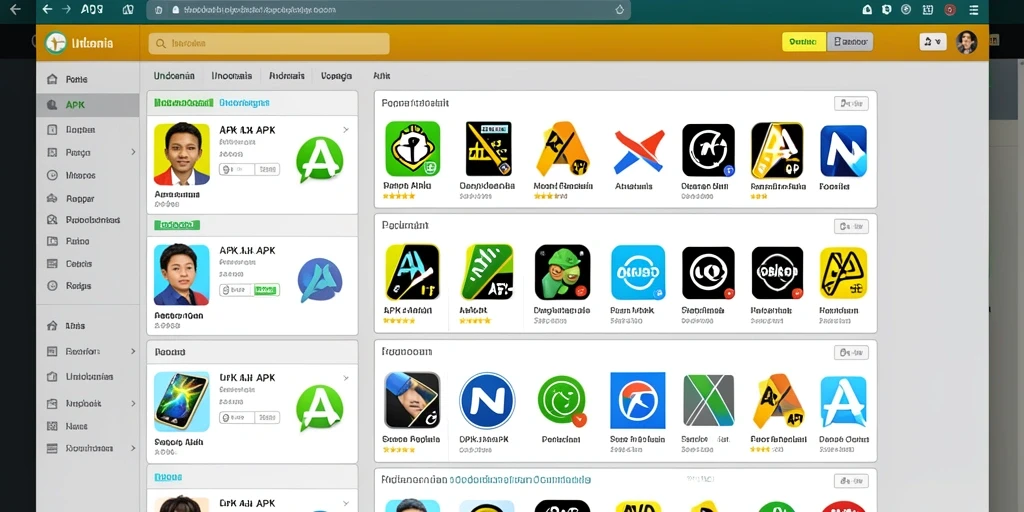Open the green circle smiley app icon
The height and width of the screenshot is (512, 1024).
pos(562,400)
